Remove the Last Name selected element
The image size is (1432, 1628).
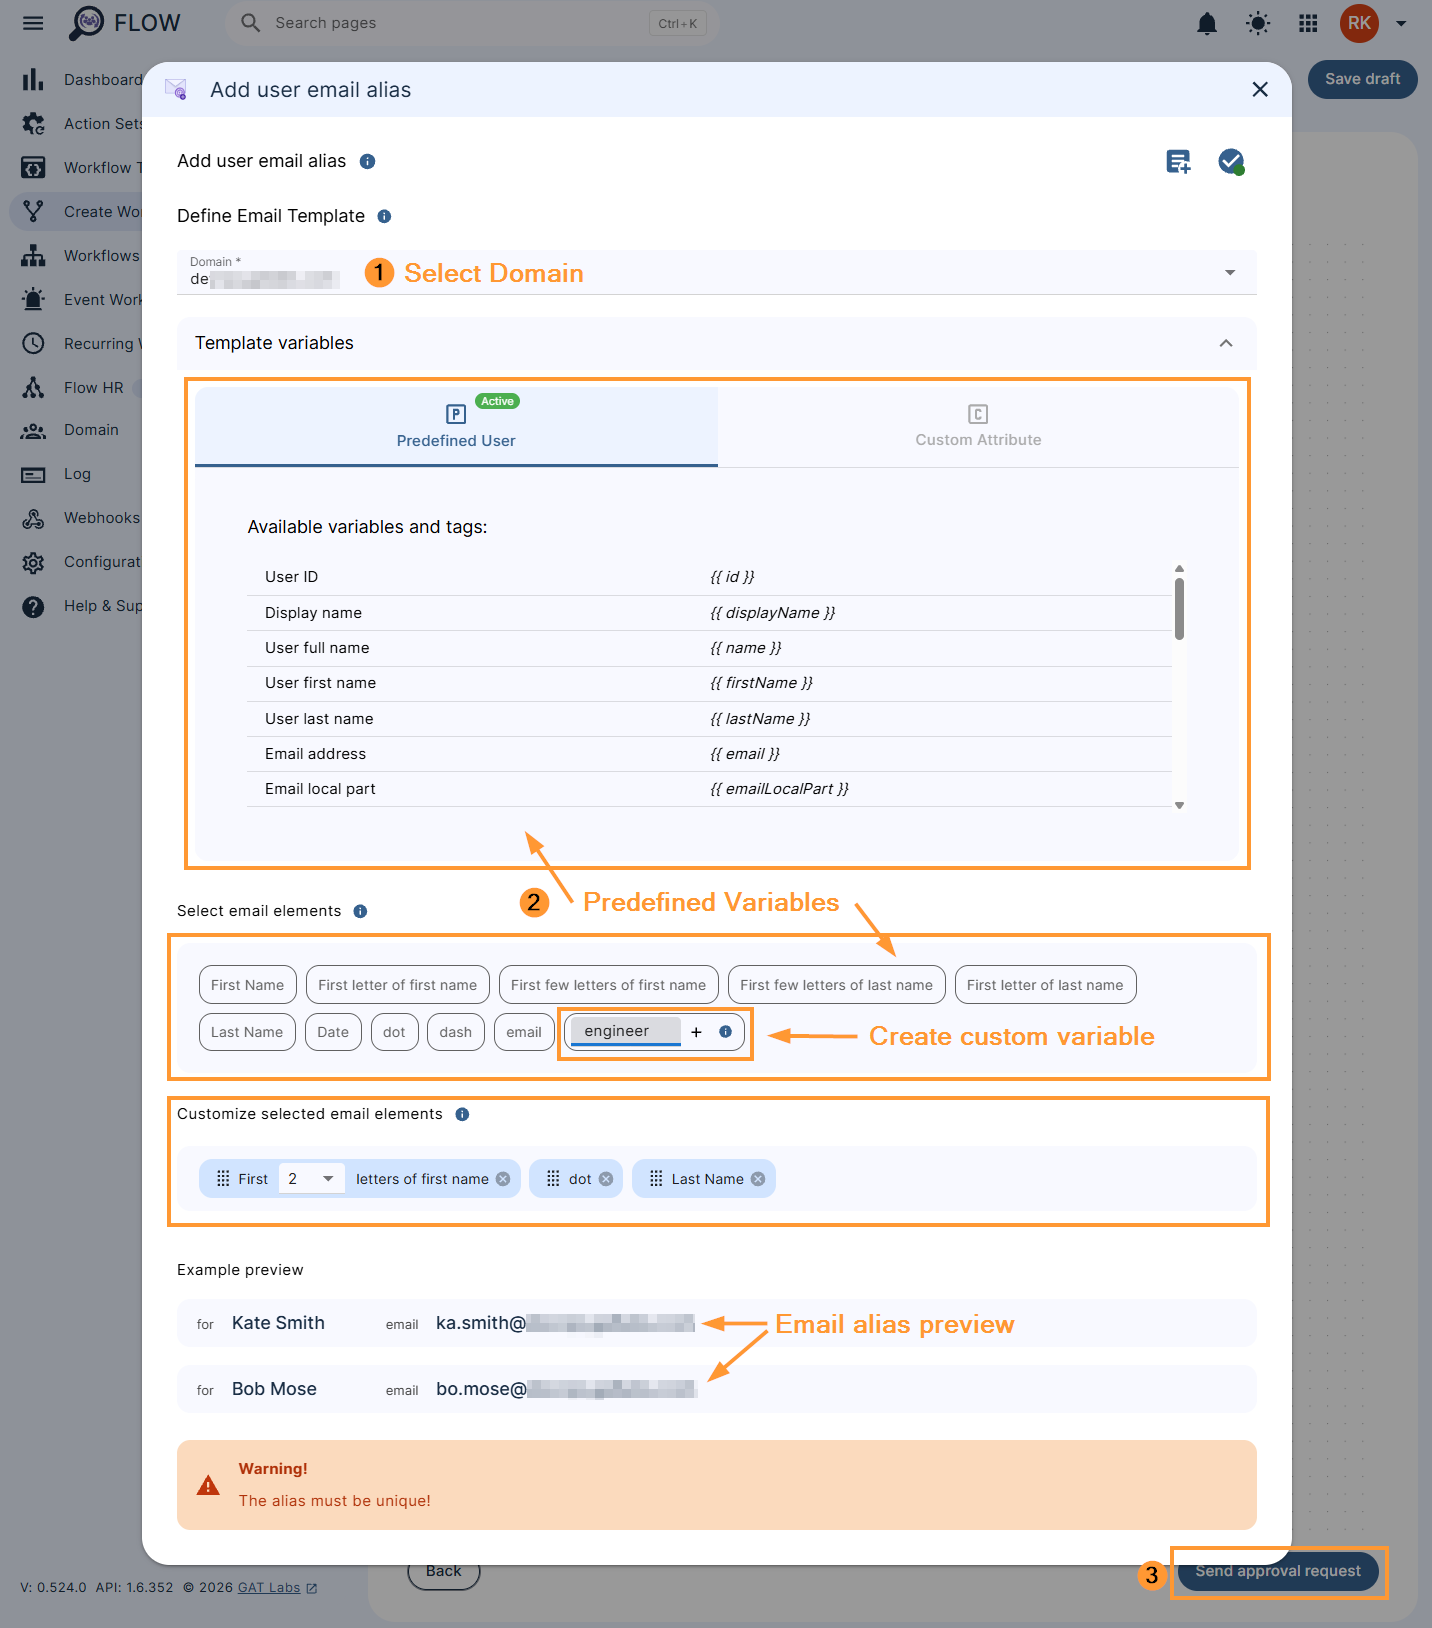(758, 1179)
